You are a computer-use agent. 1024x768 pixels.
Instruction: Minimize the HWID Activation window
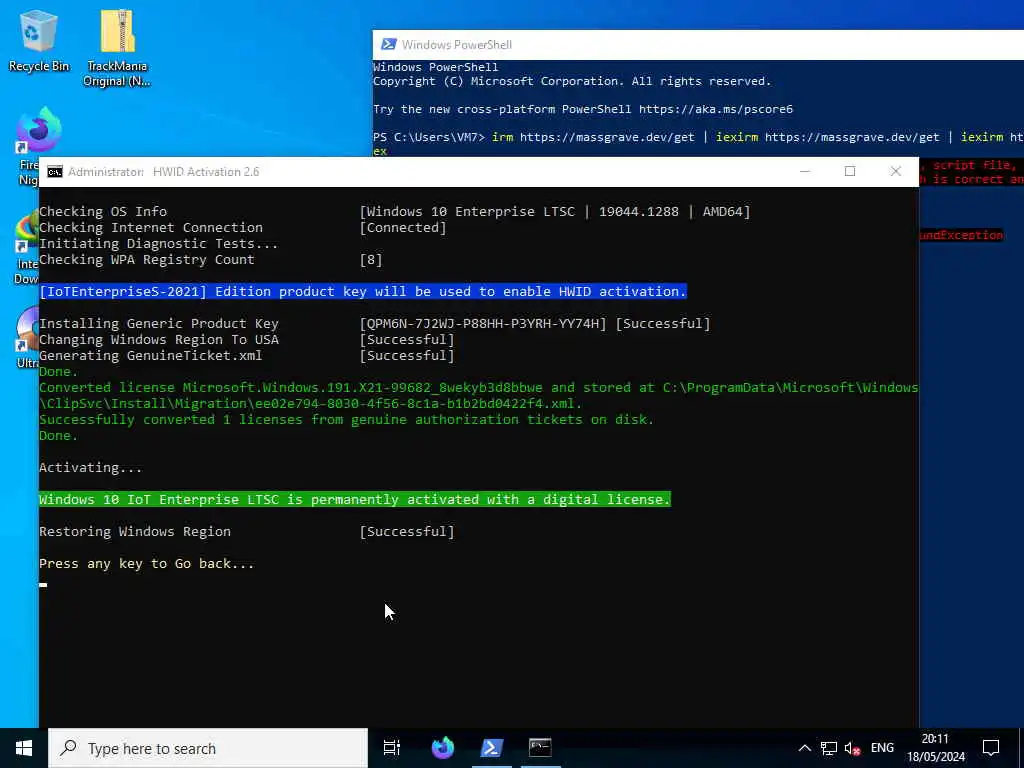tap(805, 171)
